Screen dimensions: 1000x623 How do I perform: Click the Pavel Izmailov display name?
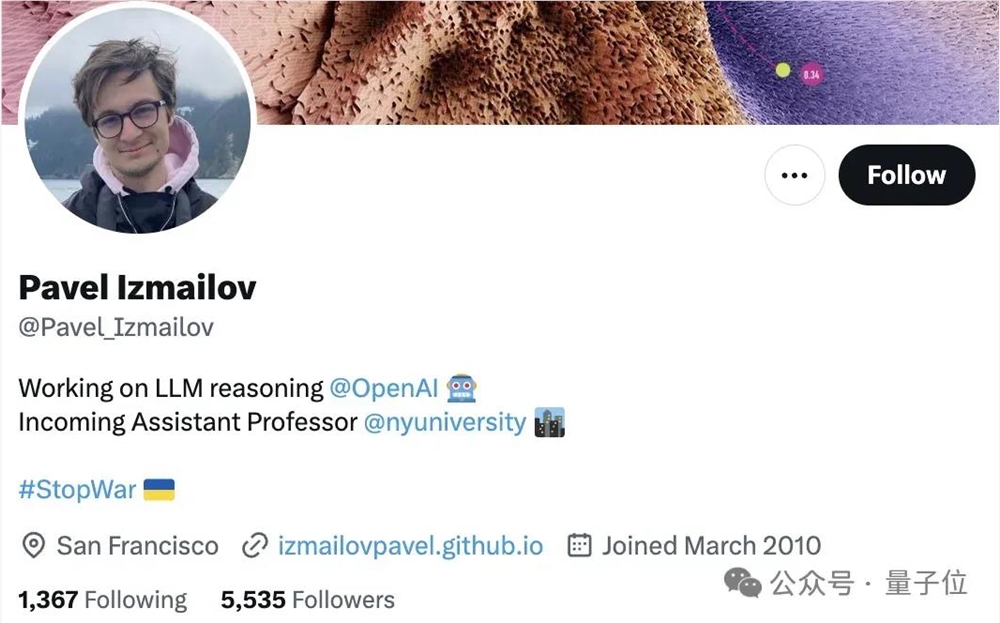pos(137,287)
